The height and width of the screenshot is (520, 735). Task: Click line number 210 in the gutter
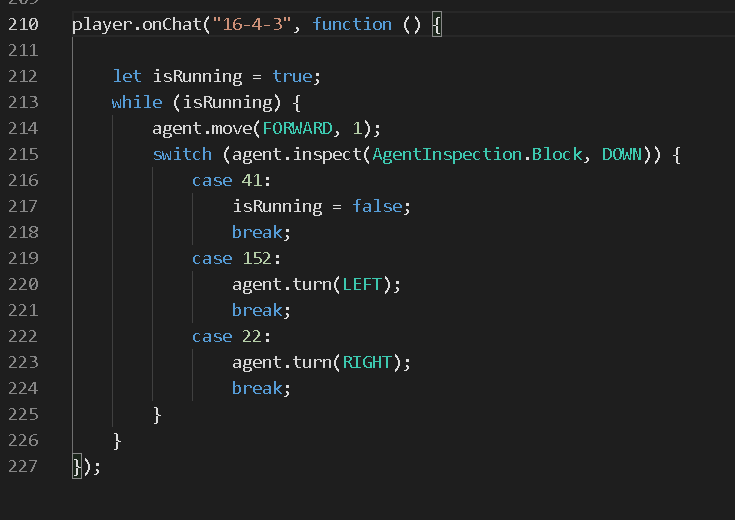click(22, 24)
